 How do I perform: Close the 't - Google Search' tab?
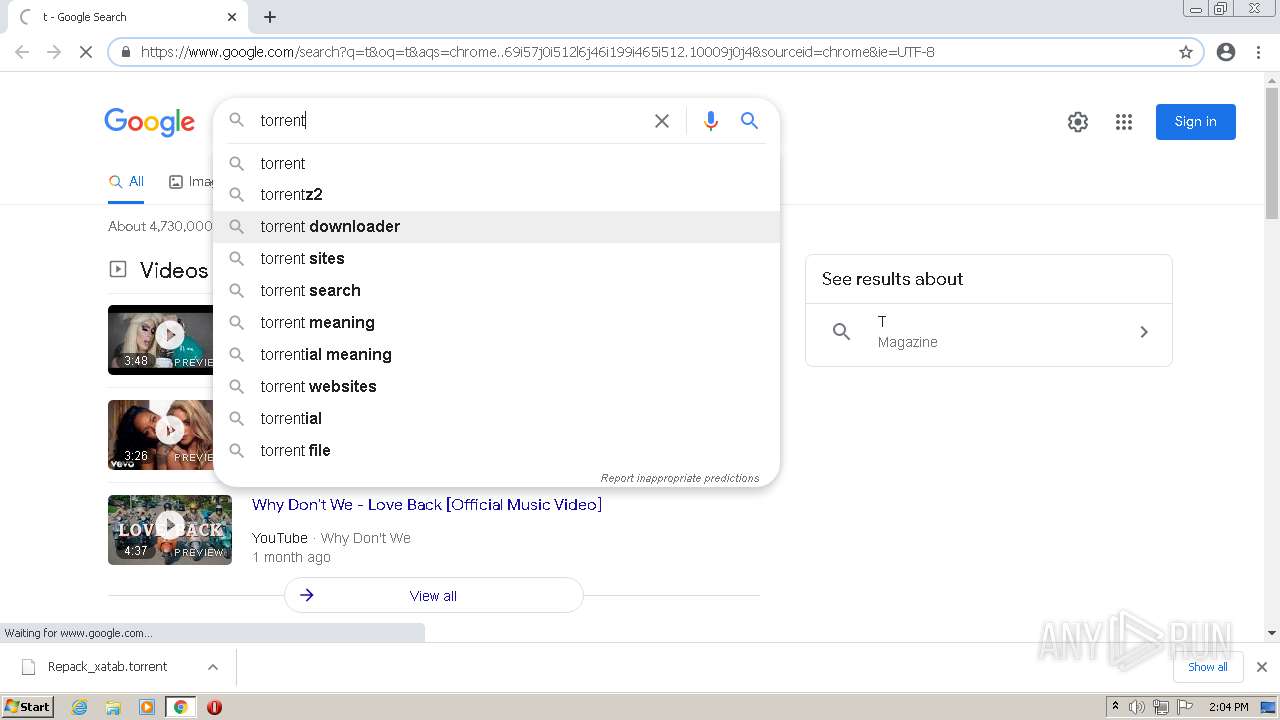pyautogui.click(x=232, y=17)
